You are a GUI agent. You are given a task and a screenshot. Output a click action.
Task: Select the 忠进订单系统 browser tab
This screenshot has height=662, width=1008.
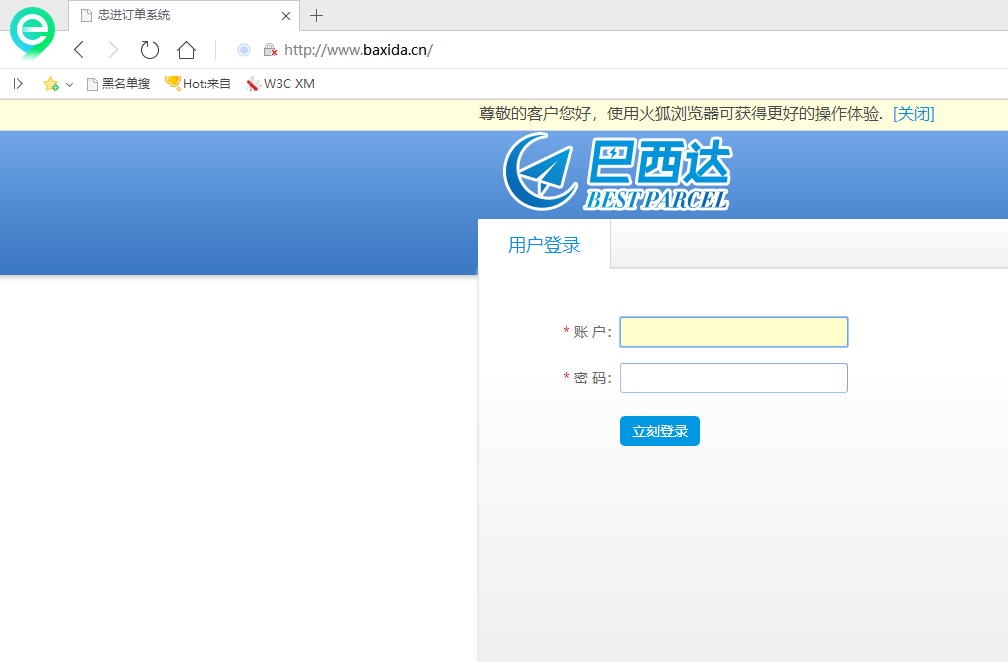(x=184, y=15)
